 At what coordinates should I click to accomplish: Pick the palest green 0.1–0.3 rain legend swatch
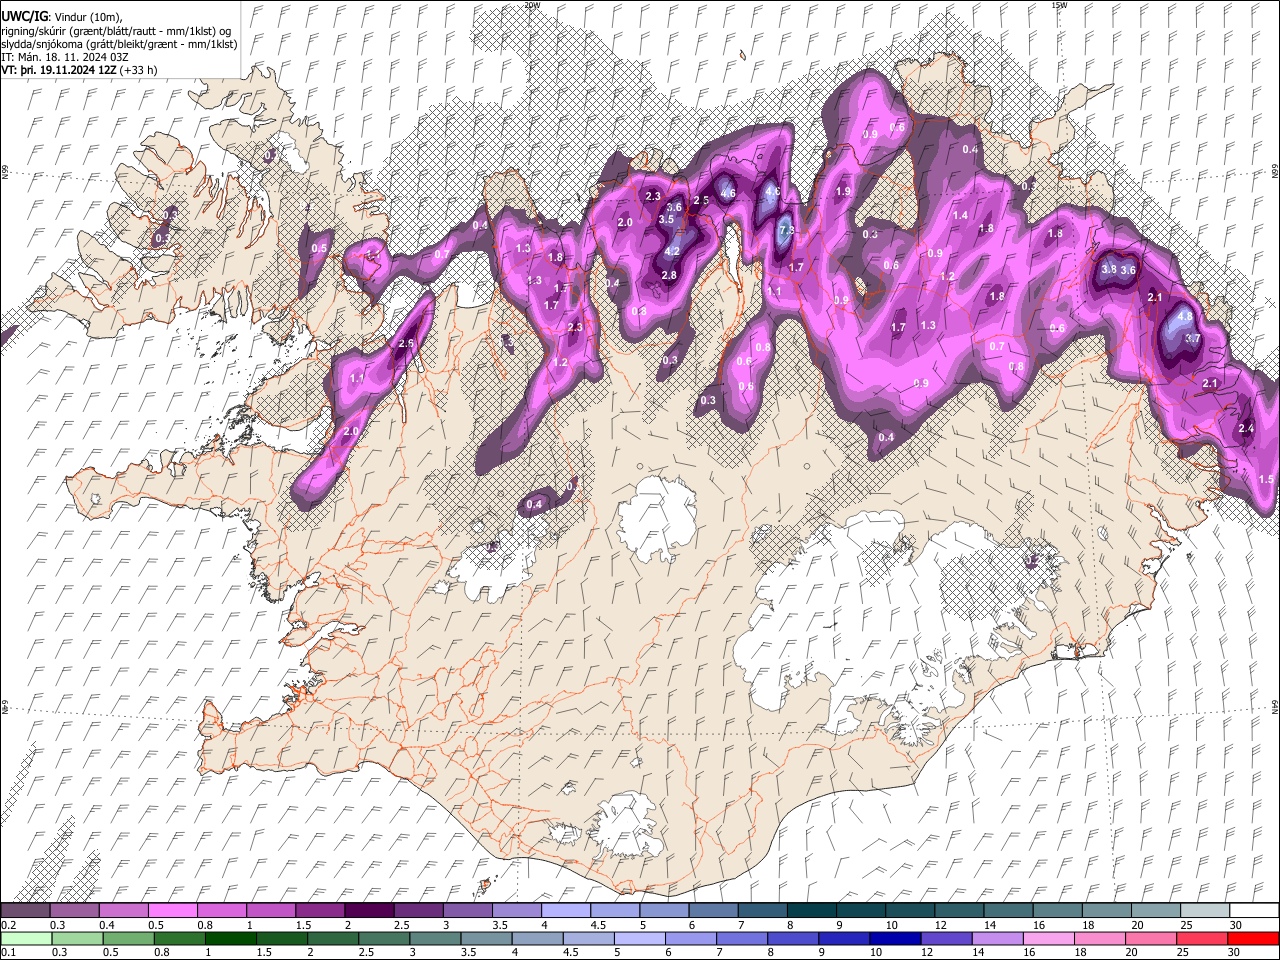[x=25, y=938]
